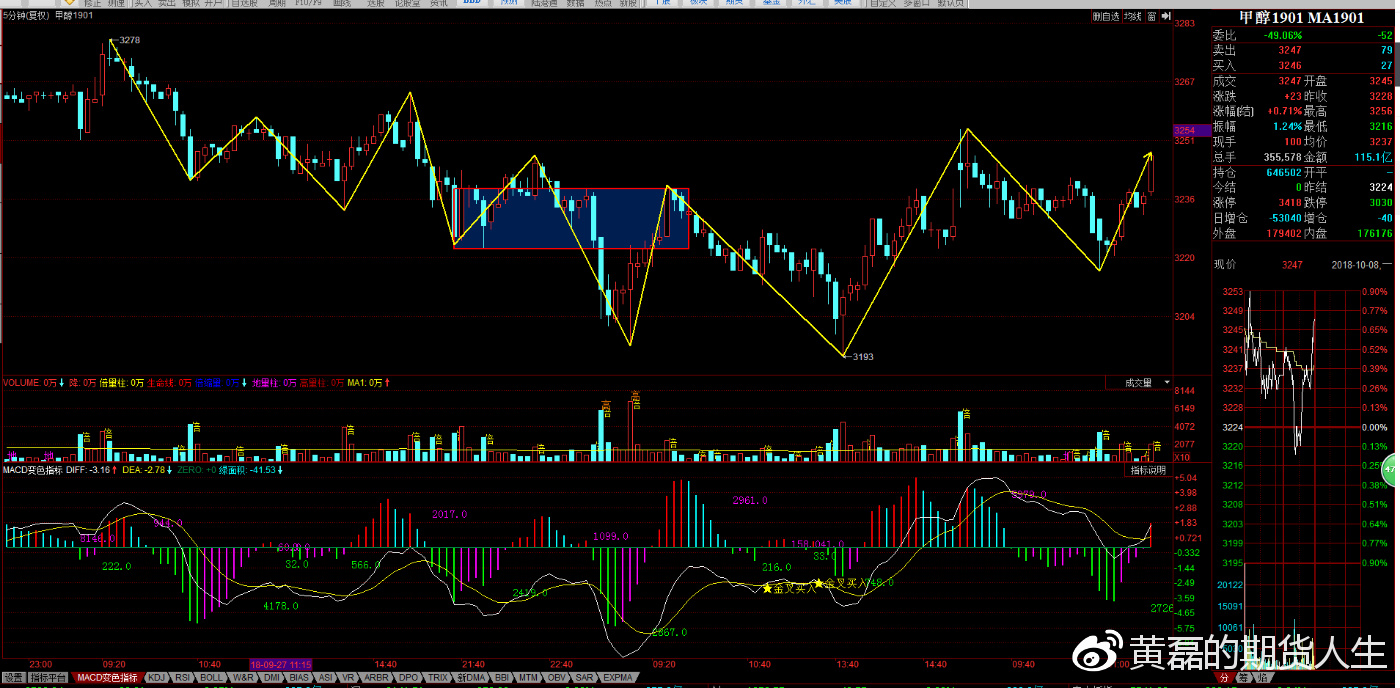Click the 甲醇1901 MA1901 contract title

click(x=1301, y=18)
